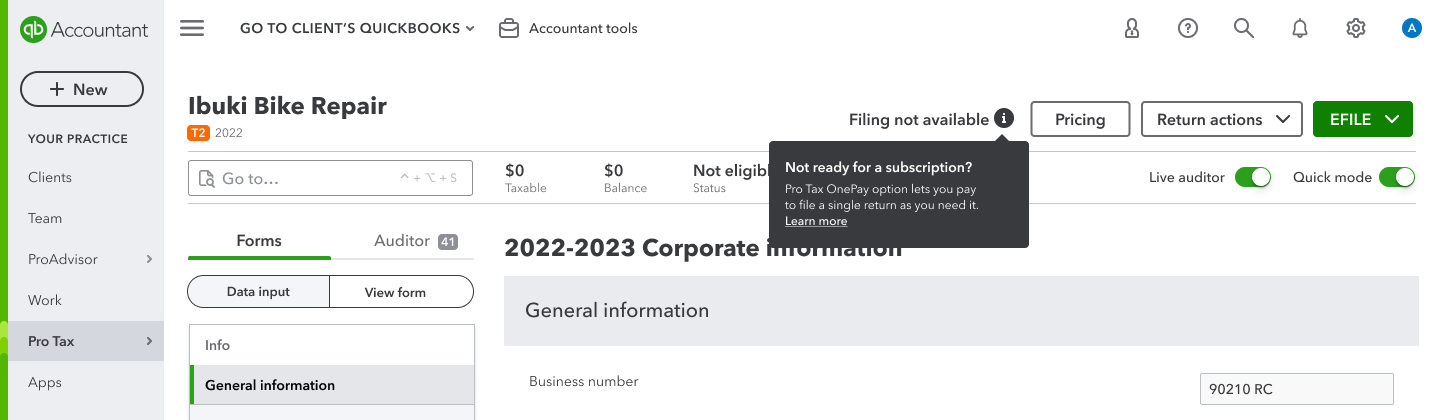
Task: Open the Return actions dropdown
Action: (1222, 119)
